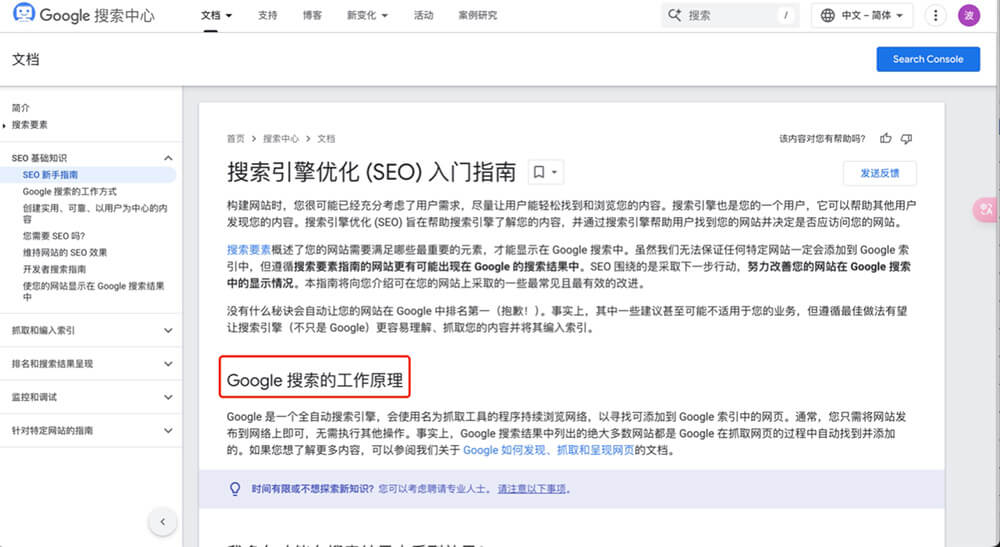Open the 文档 top navigation dropdown

[216, 15]
